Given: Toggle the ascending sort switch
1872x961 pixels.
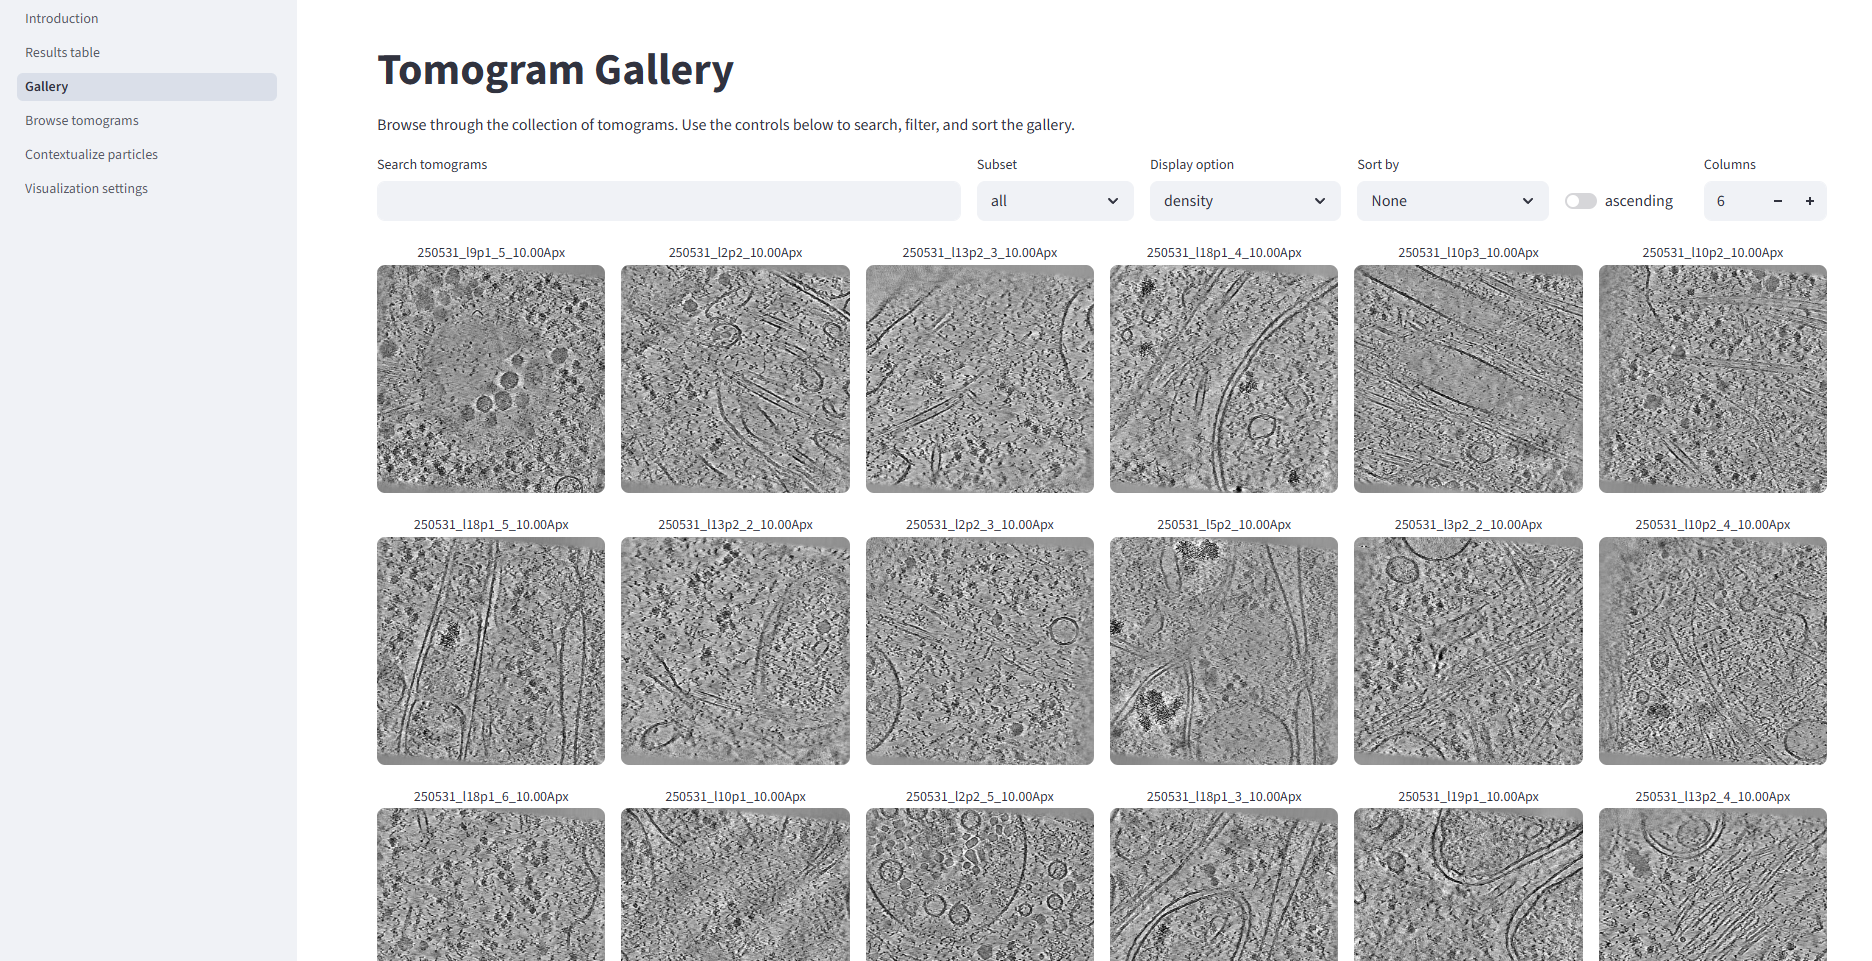Looking at the screenshot, I should point(1580,201).
